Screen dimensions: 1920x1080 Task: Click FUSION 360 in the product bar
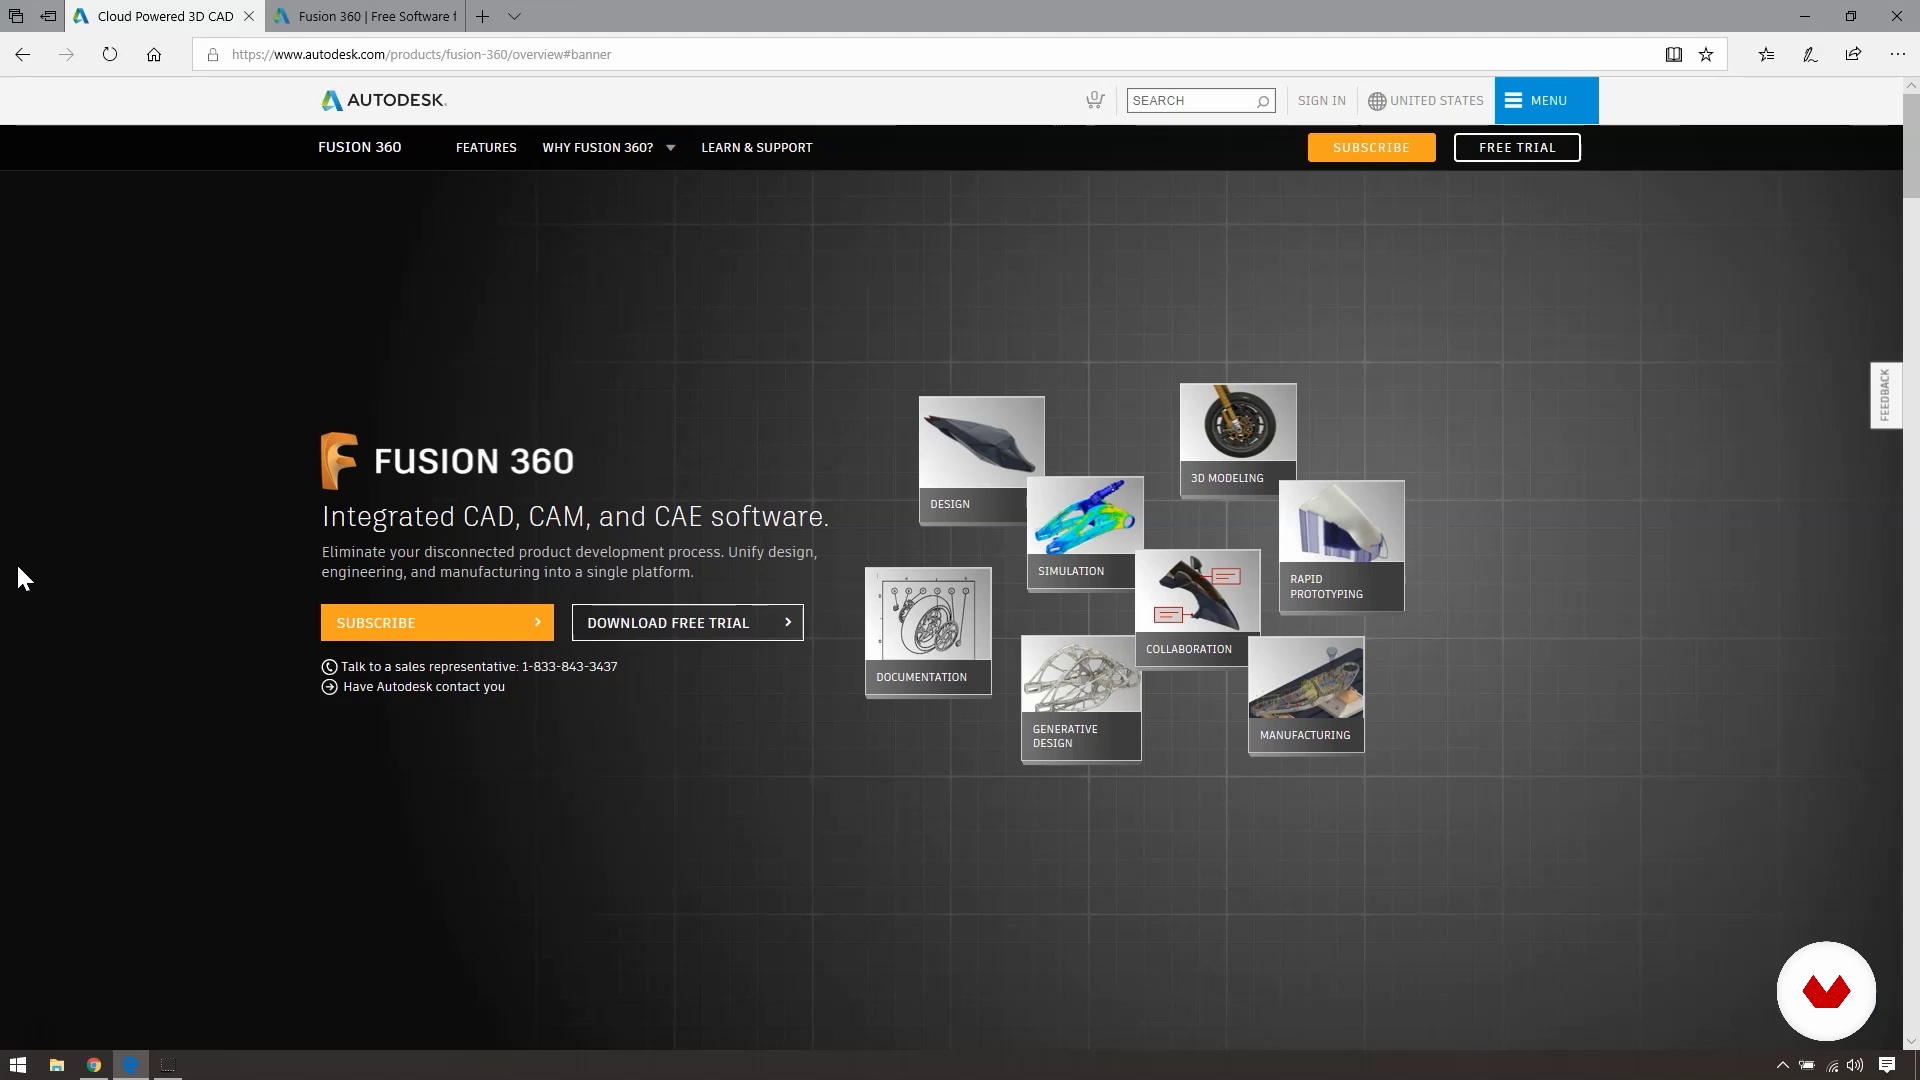tap(359, 147)
